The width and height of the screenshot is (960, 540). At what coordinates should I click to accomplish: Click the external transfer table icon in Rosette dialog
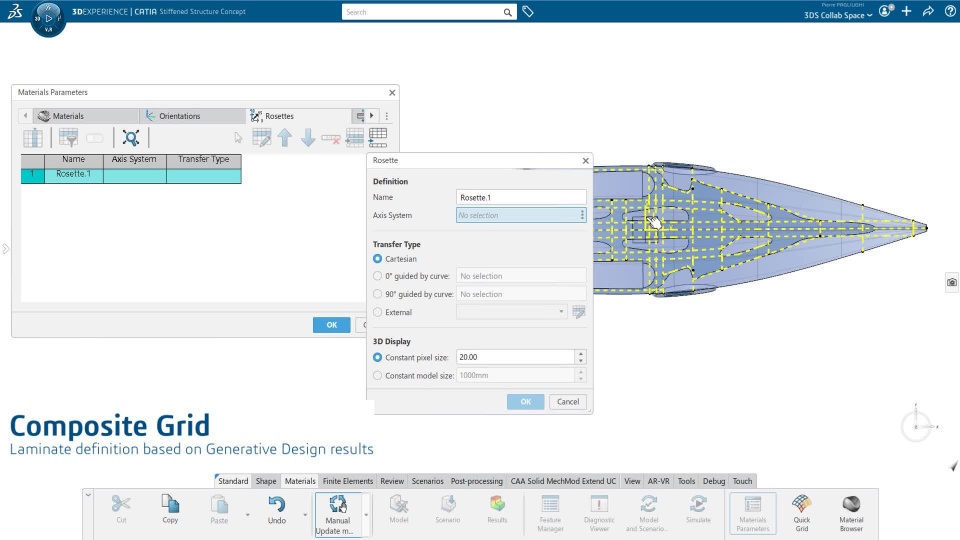[x=579, y=312]
